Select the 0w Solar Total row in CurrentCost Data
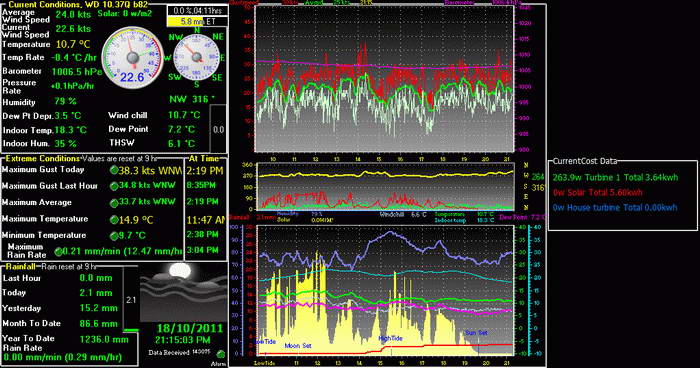 (597, 192)
